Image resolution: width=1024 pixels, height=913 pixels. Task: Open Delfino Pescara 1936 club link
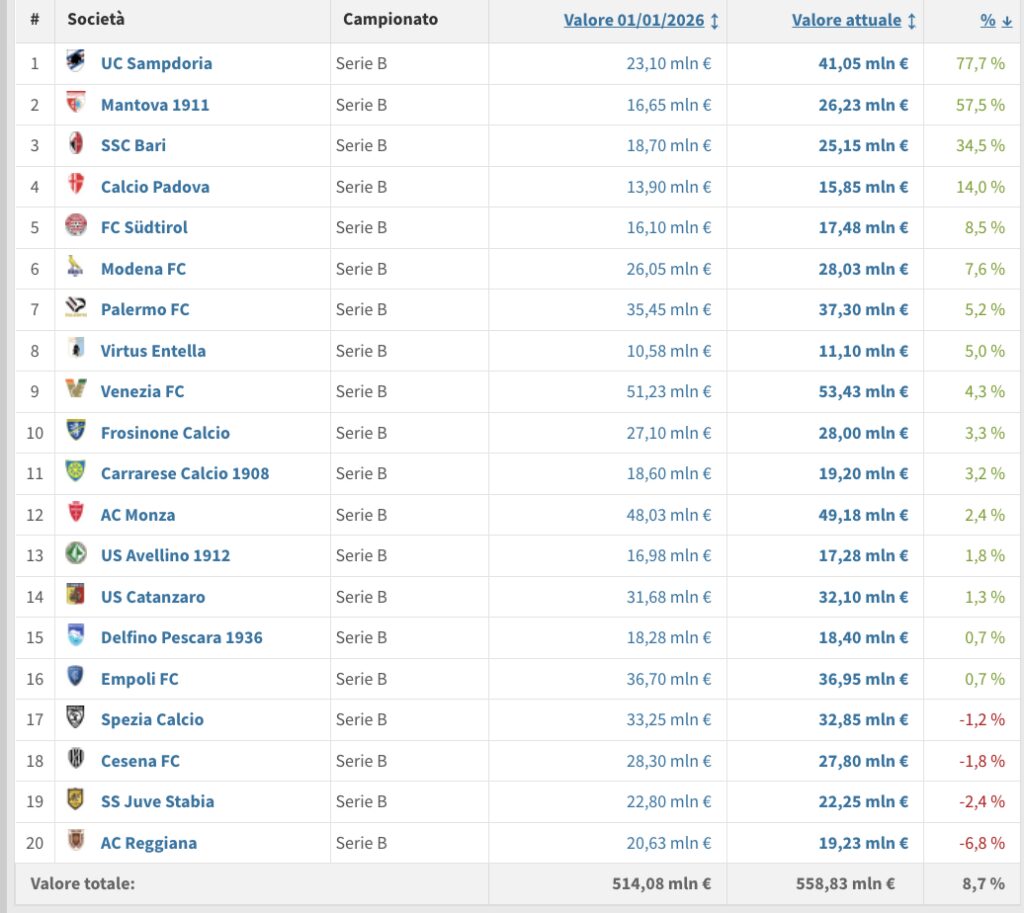tap(181, 637)
